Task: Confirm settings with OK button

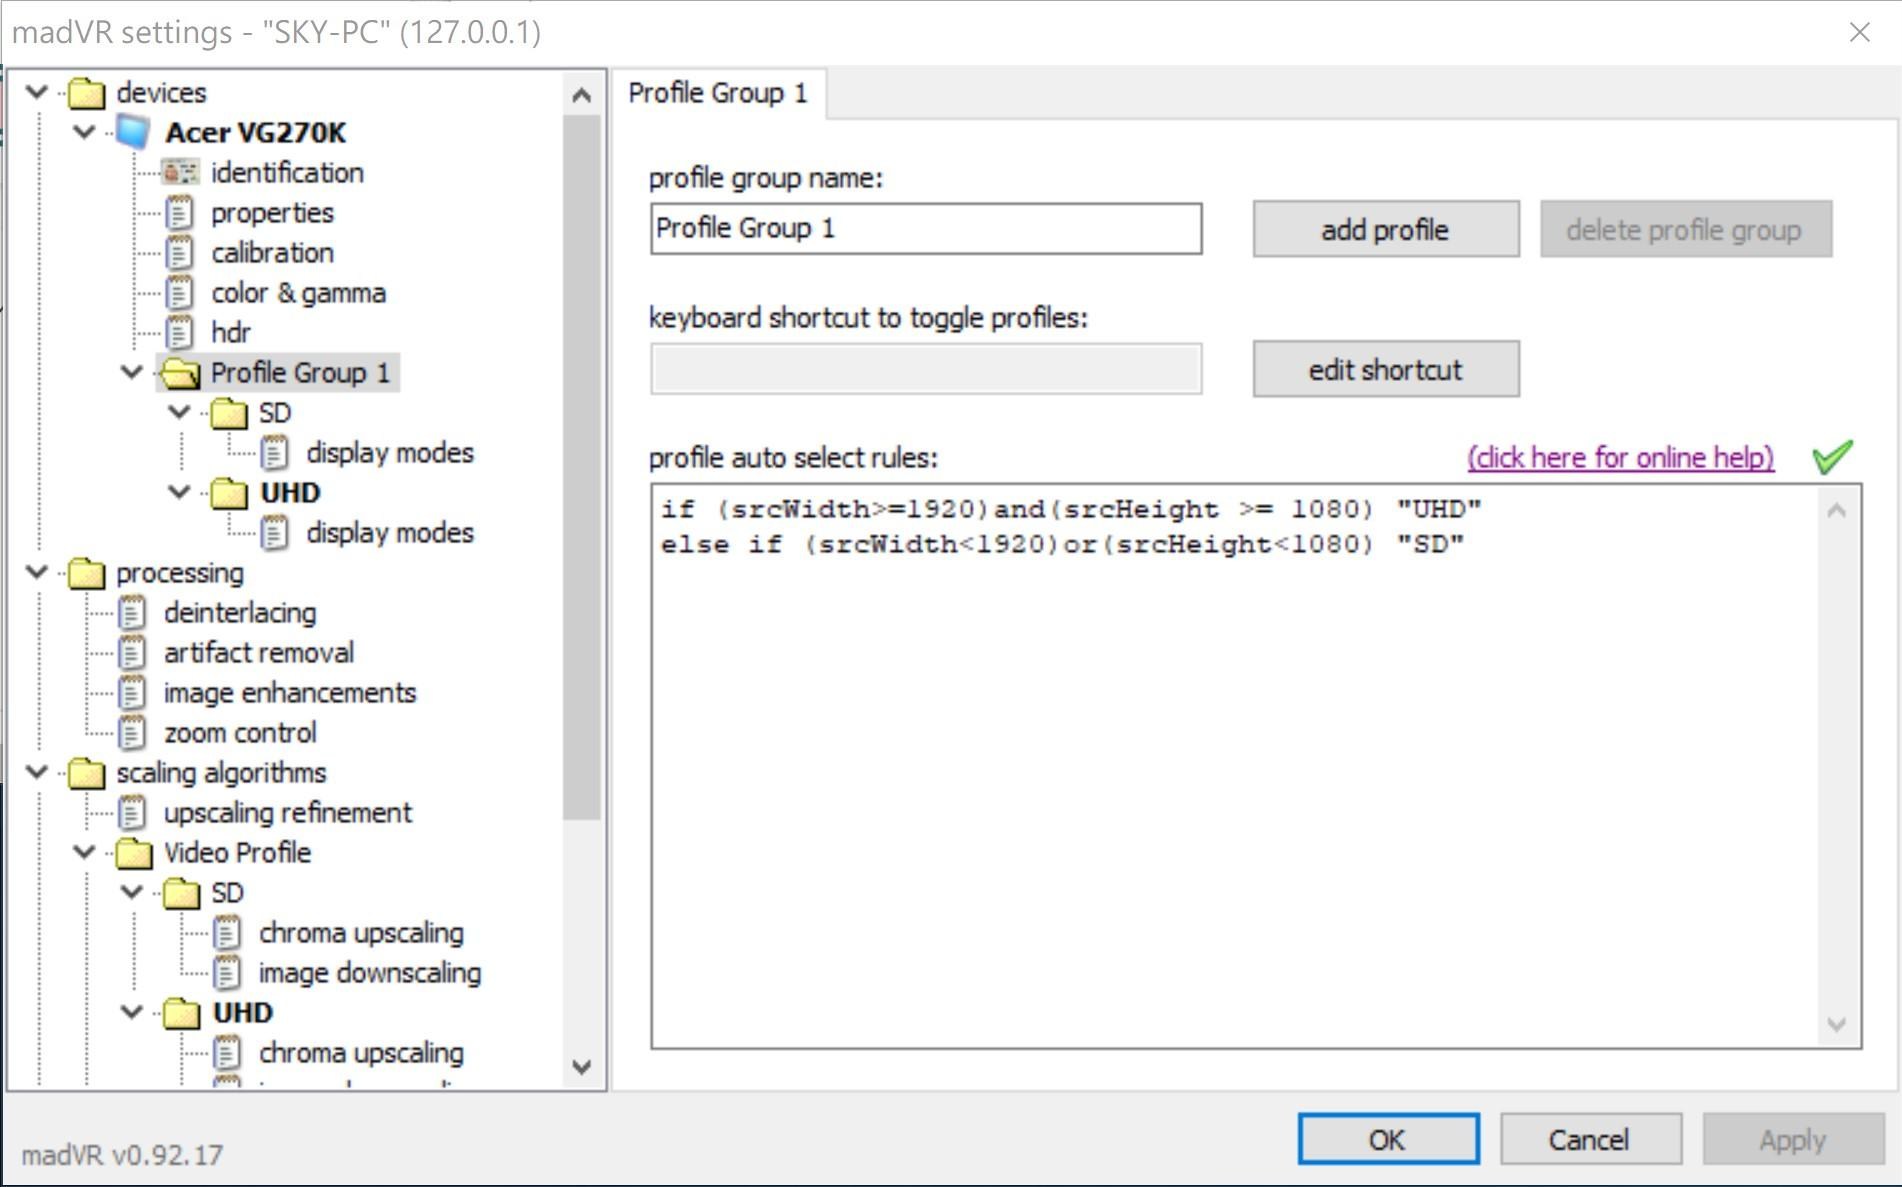Action: click(x=1388, y=1139)
